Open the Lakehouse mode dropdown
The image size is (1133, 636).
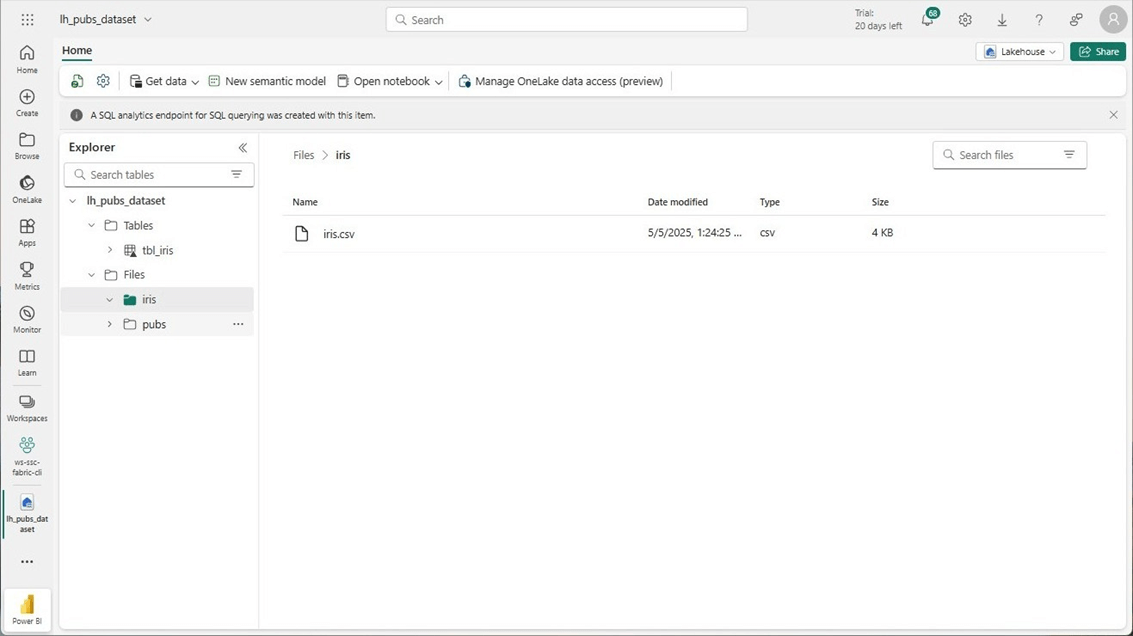(x=1019, y=51)
